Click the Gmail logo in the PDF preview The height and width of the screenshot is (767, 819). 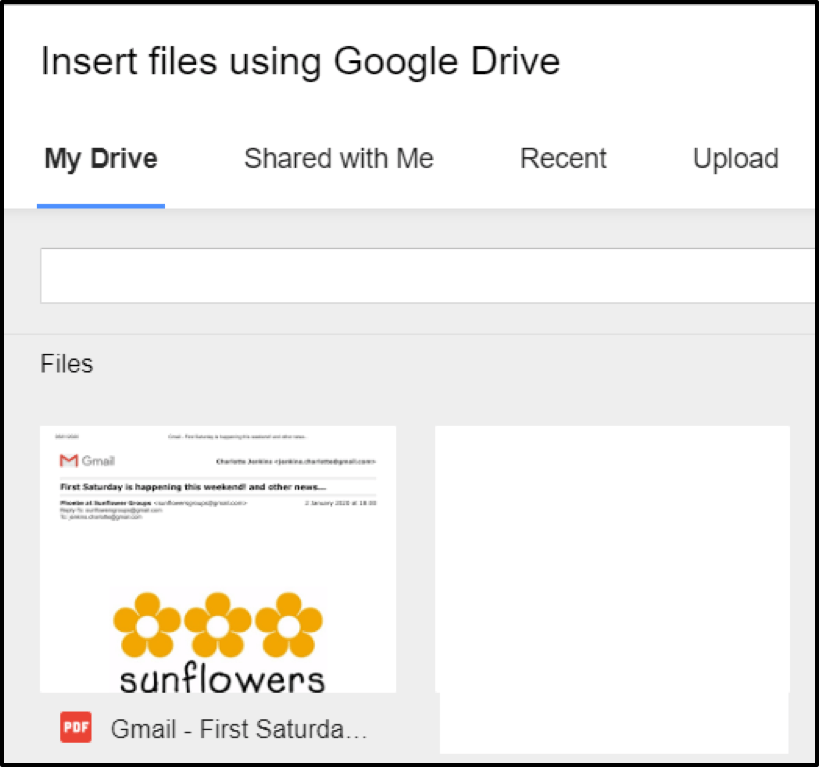click(85, 459)
